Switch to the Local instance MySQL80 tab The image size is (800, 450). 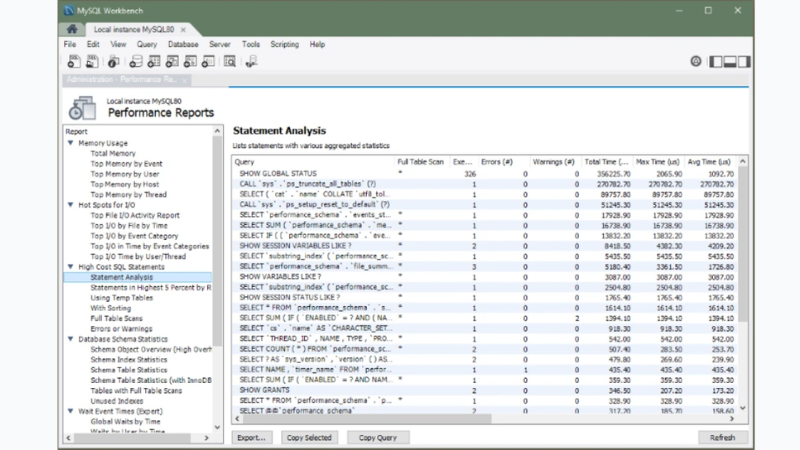pos(136,30)
